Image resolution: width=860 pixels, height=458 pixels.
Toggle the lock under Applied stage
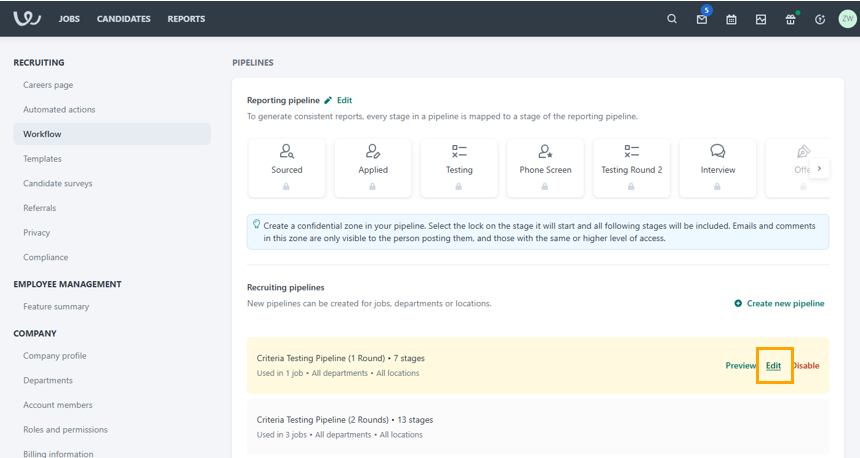(373, 187)
